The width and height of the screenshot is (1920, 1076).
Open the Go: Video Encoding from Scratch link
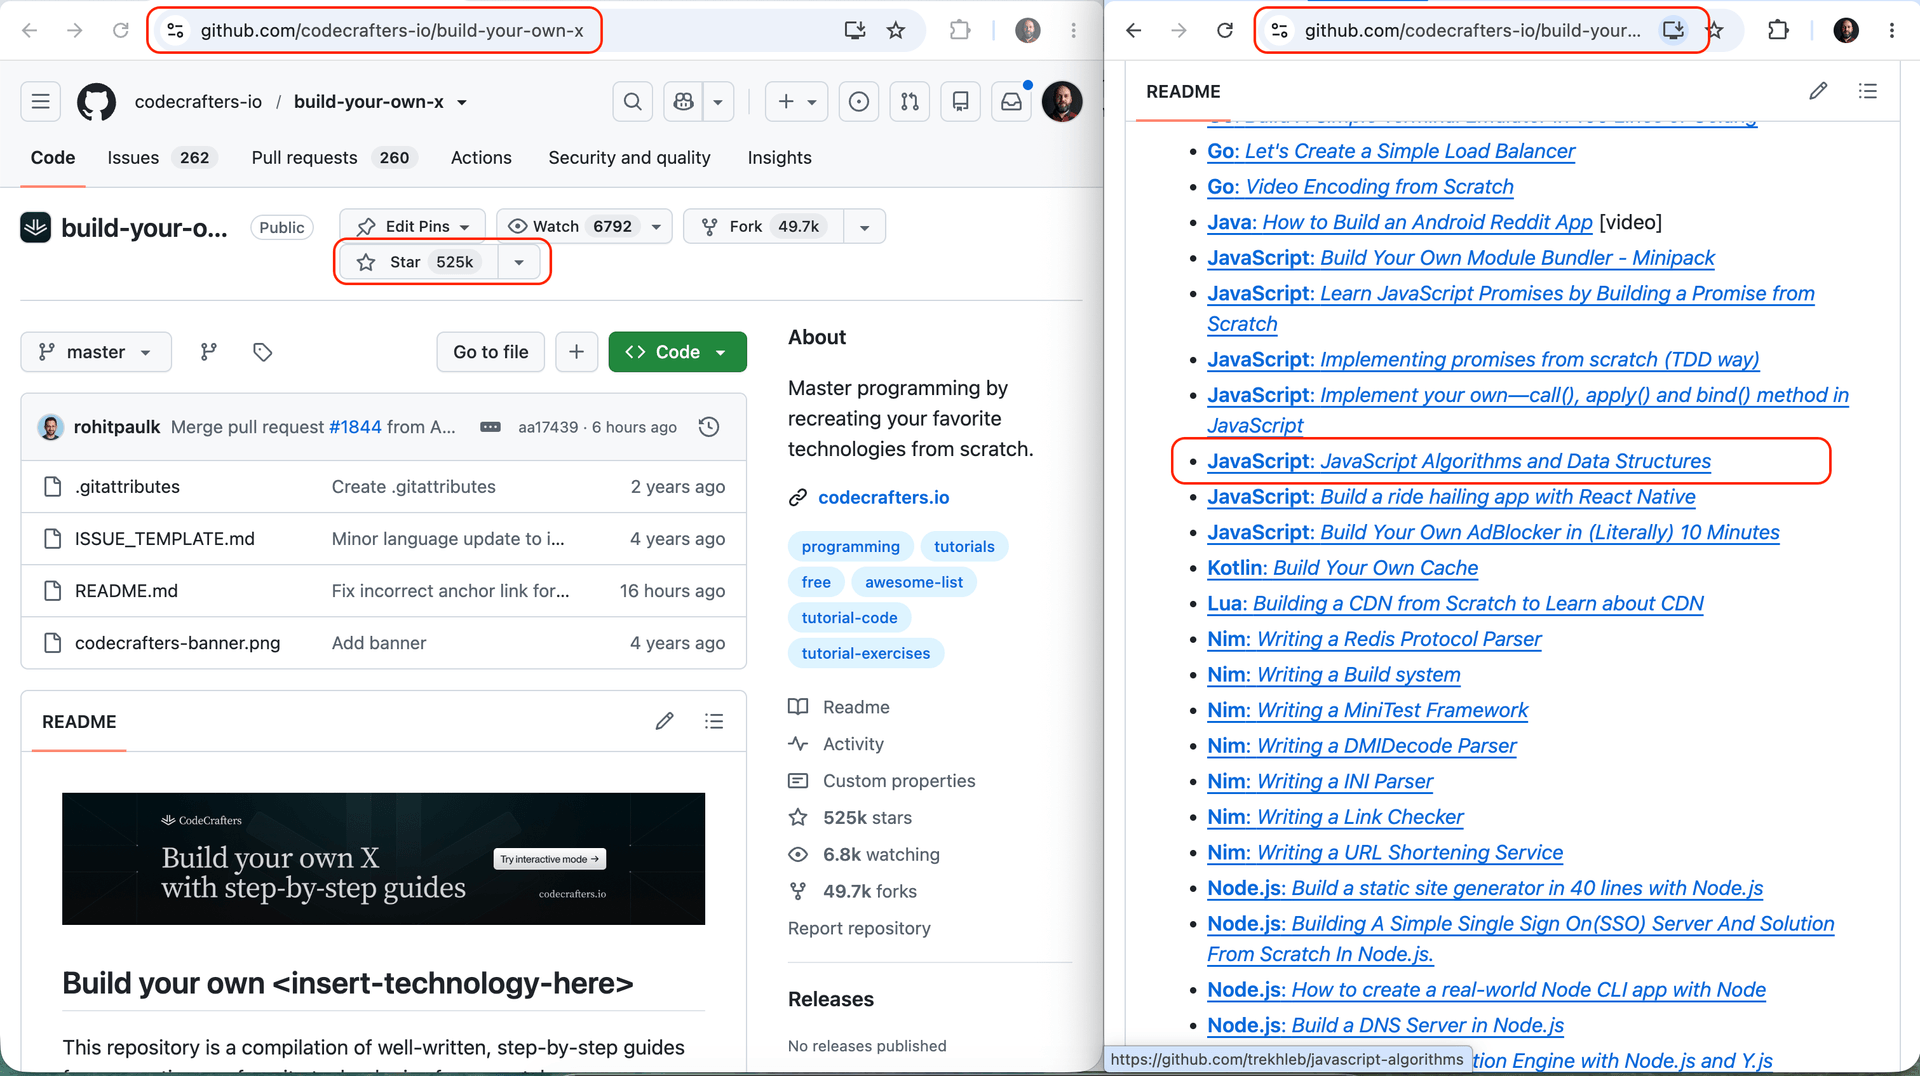tap(1360, 187)
